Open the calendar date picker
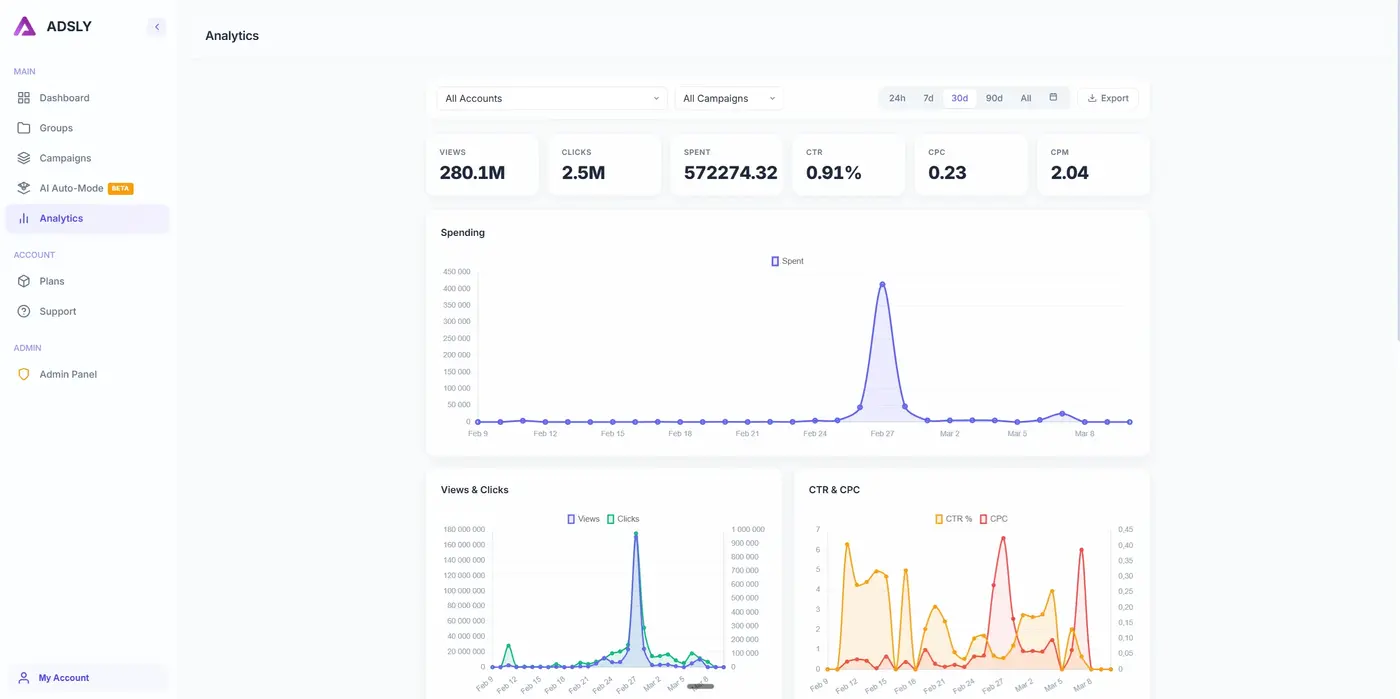The image size is (1400, 699). [1052, 98]
